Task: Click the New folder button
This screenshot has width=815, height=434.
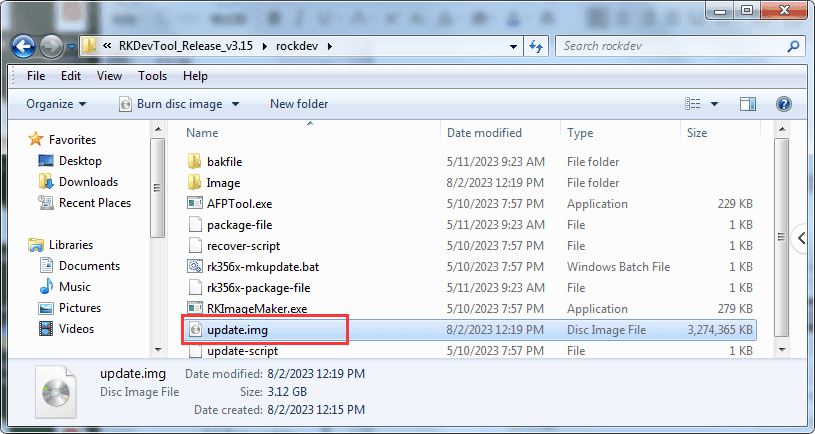Action: [299, 104]
